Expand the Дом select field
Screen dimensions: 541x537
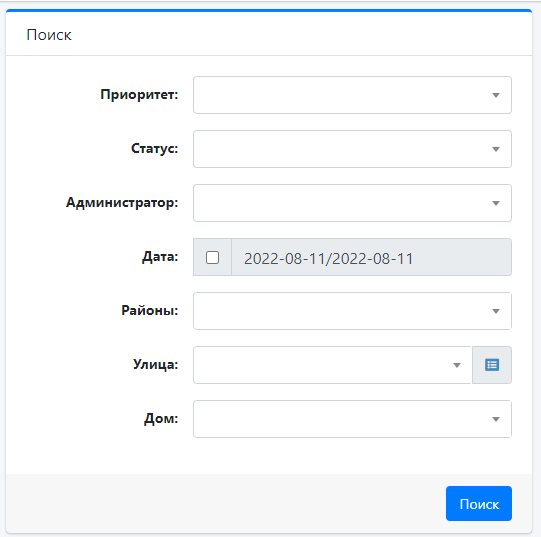(x=352, y=419)
